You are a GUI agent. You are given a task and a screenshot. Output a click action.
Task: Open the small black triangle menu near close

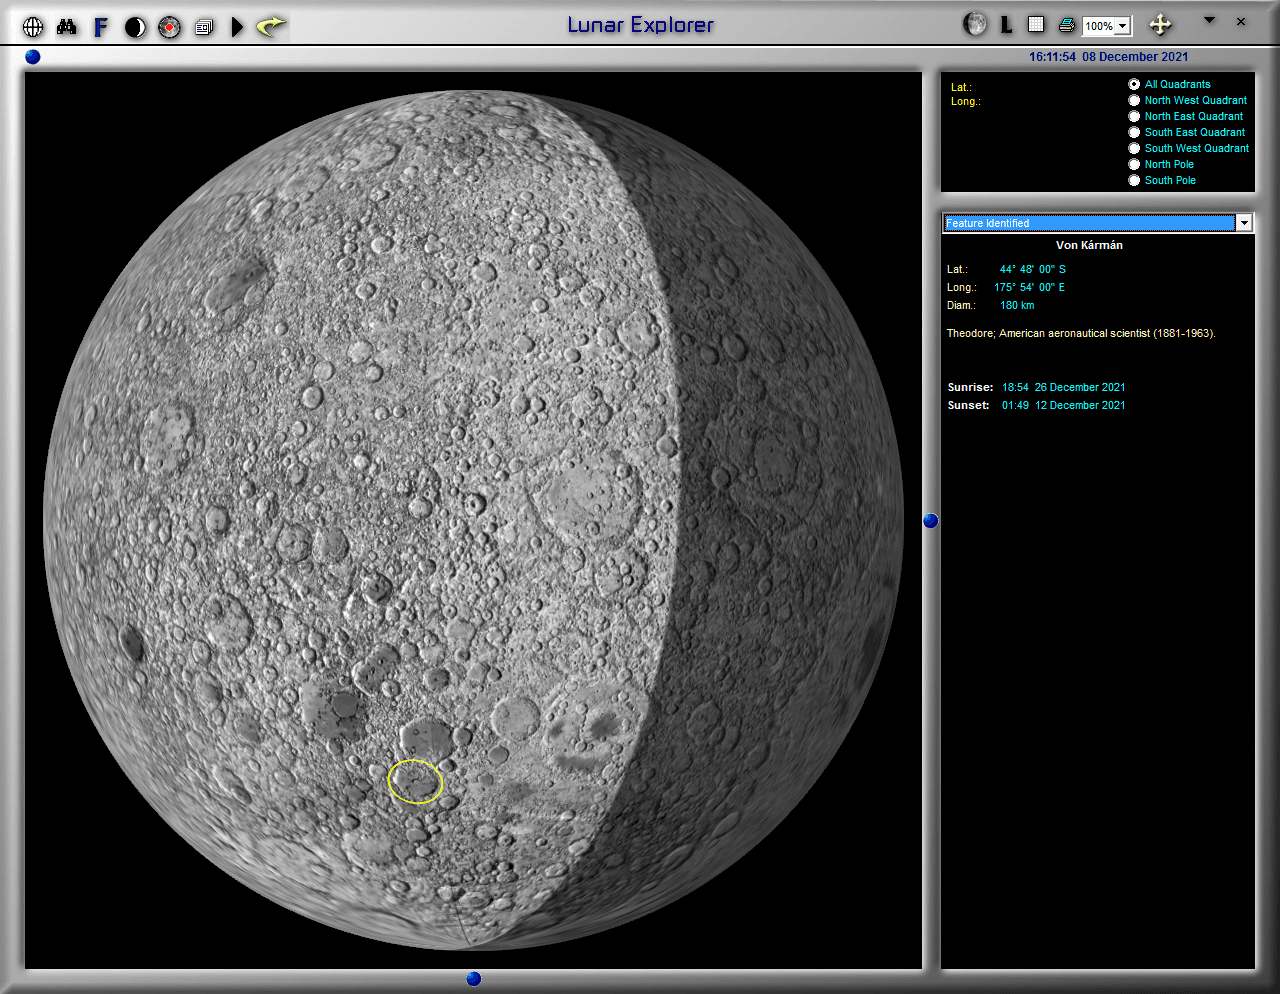coord(1209,20)
